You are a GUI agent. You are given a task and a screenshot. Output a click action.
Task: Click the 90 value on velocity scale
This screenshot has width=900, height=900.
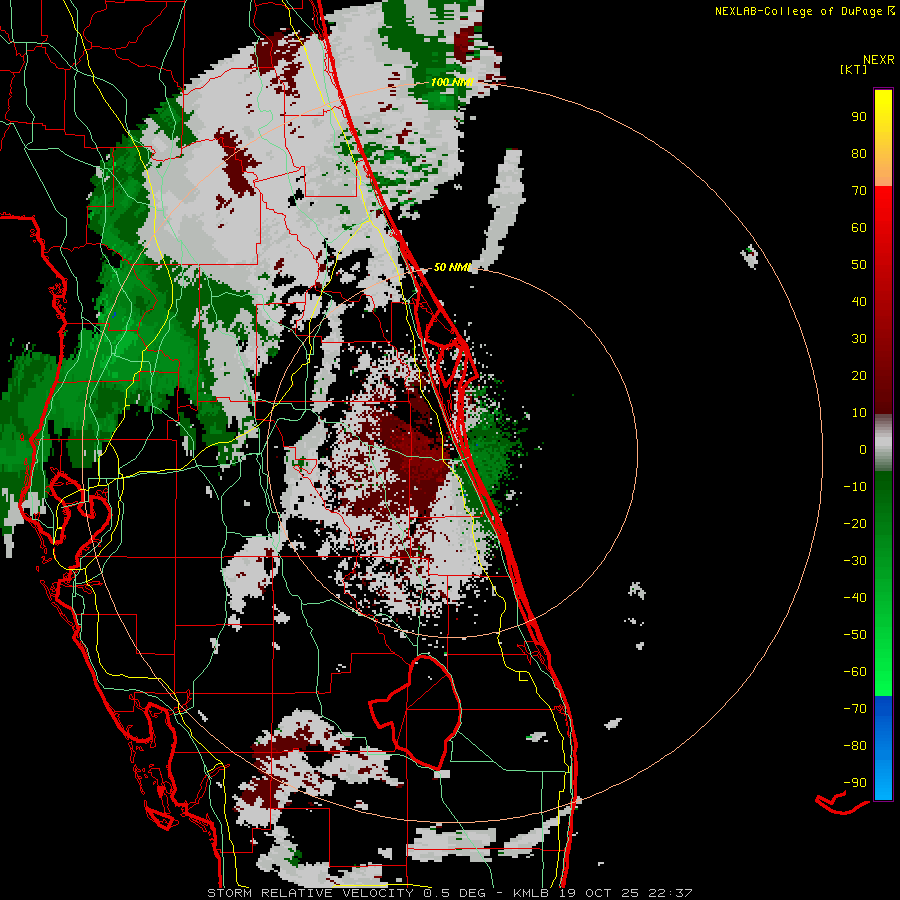pyautogui.click(x=859, y=117)
